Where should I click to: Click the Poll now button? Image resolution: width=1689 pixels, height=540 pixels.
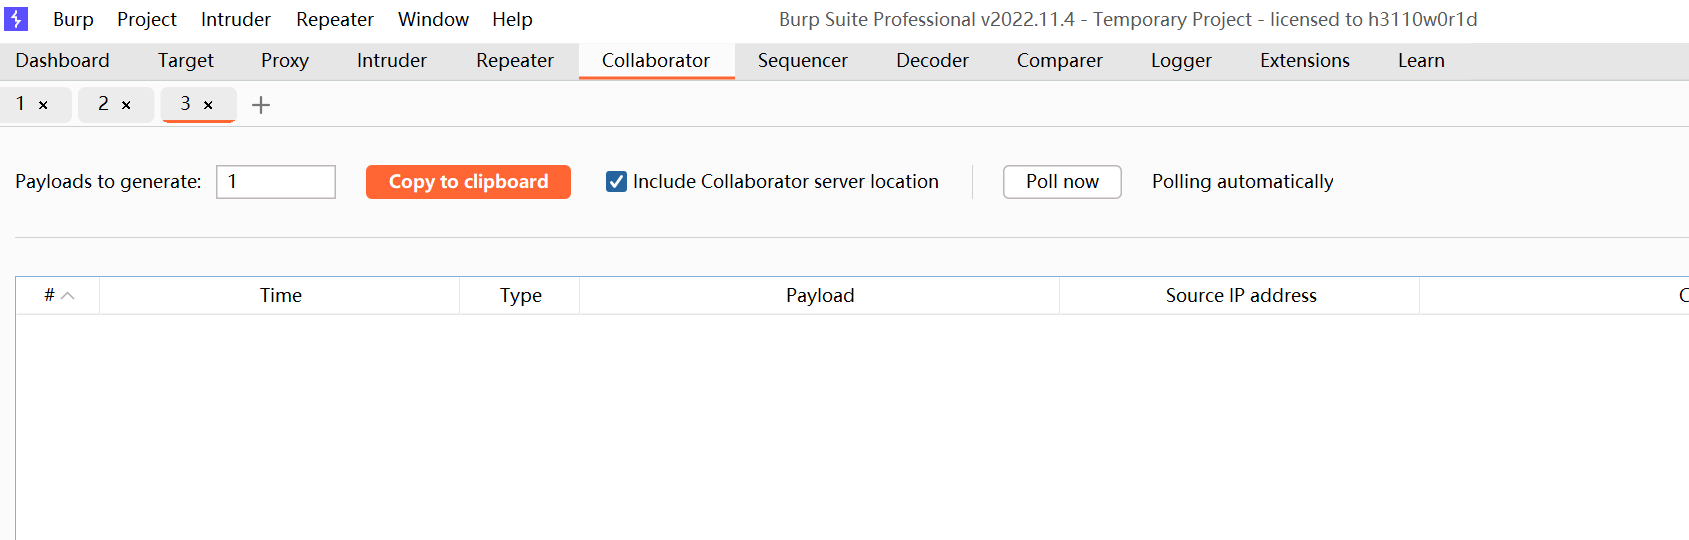(1062, 182)
